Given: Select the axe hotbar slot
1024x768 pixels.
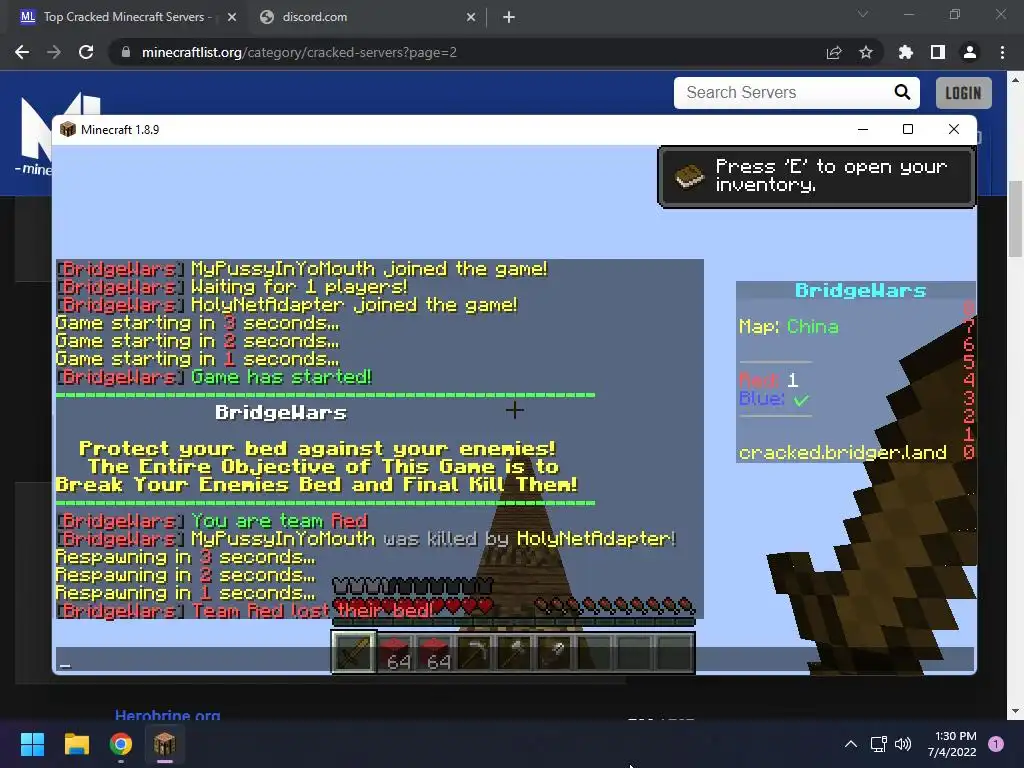Looking at the screenshot, I should point(515,652).
